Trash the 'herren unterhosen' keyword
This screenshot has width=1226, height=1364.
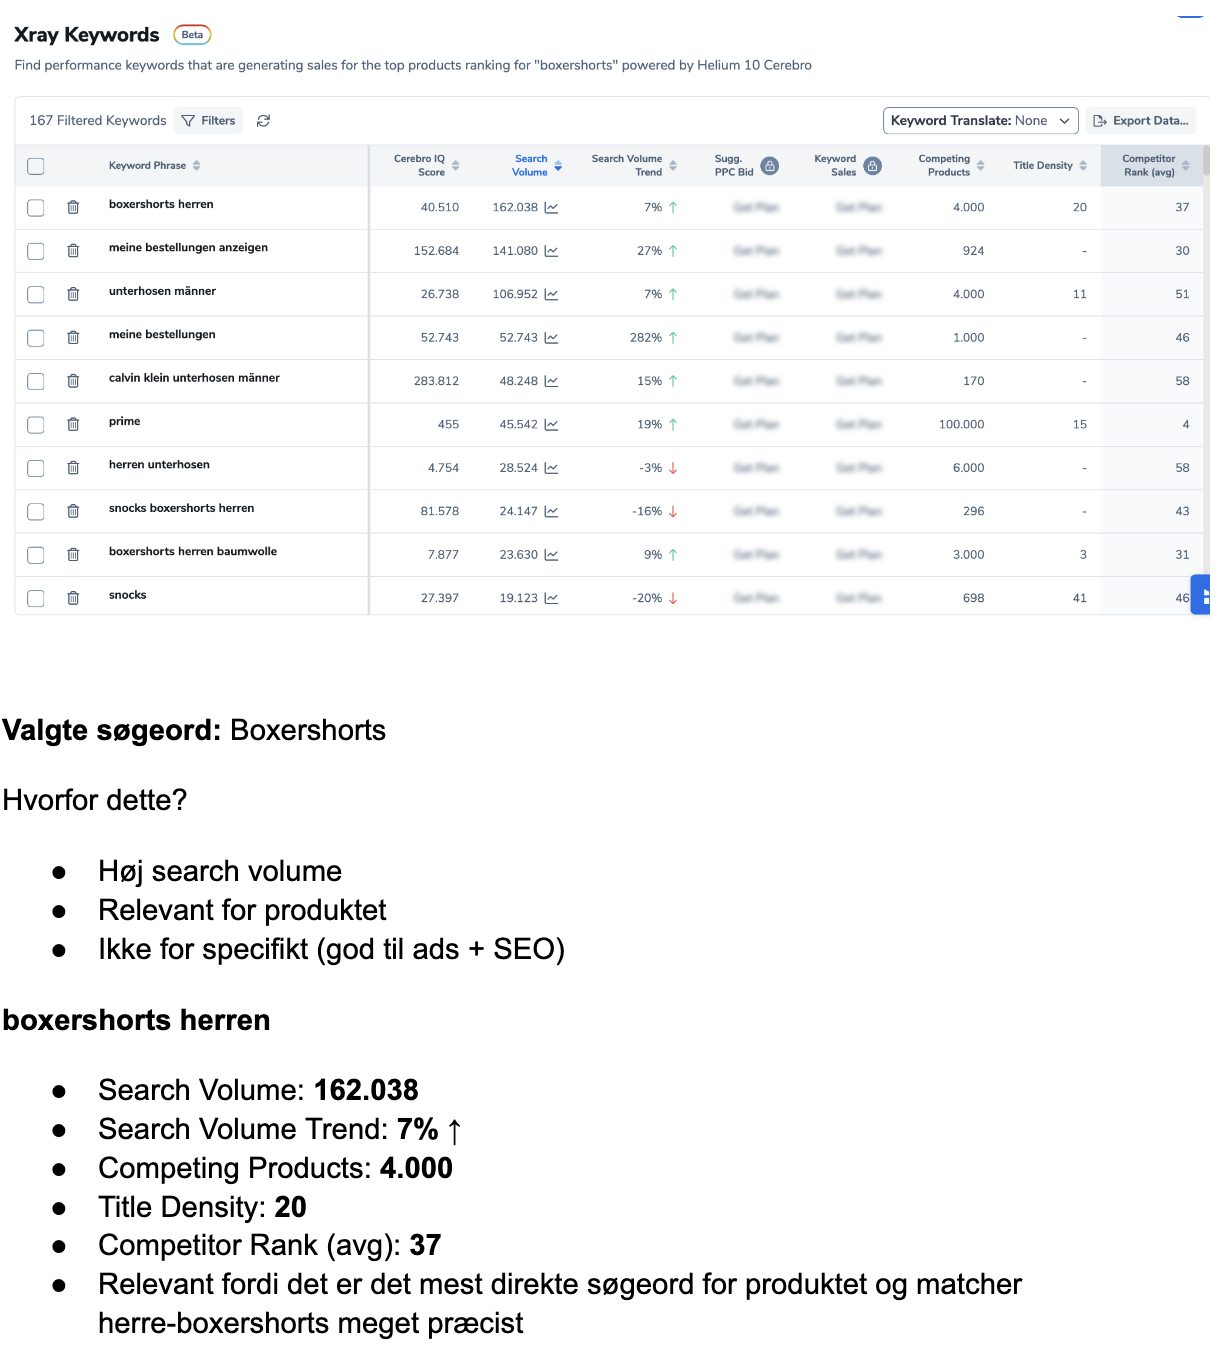[73, 468]
